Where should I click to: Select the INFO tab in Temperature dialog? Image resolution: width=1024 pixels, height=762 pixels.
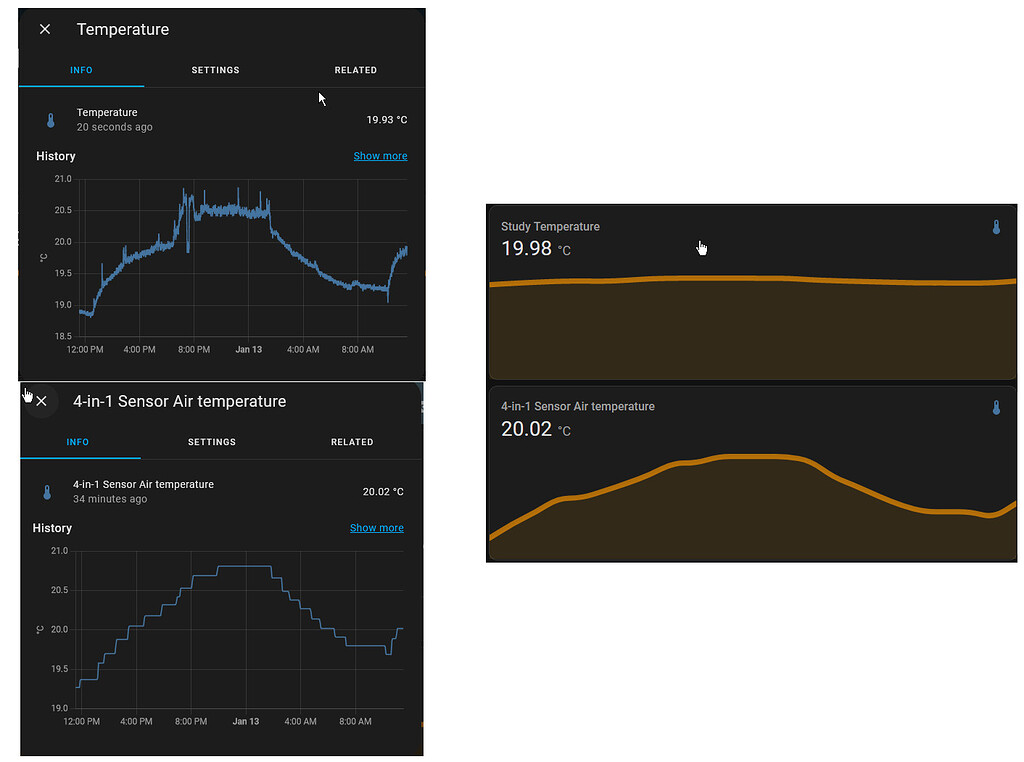click(81, 70)
